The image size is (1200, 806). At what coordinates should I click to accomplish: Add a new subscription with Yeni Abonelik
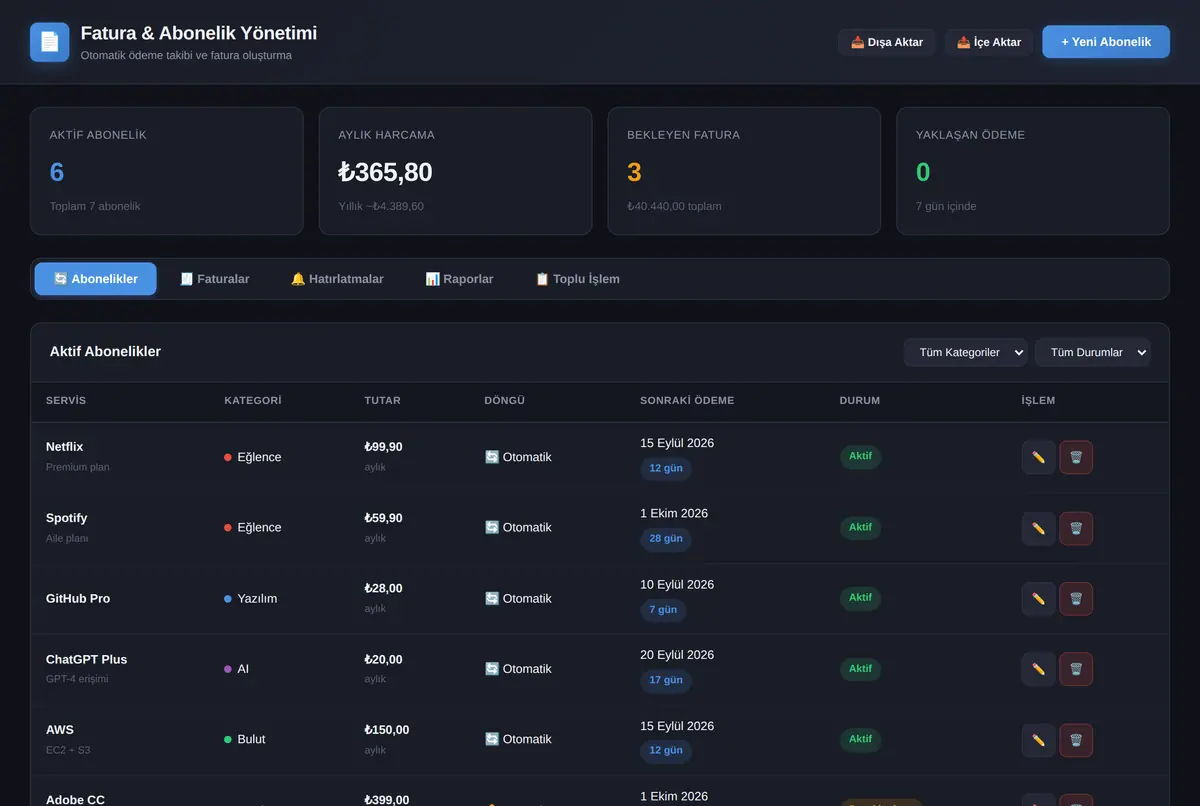coord(1106,42)
